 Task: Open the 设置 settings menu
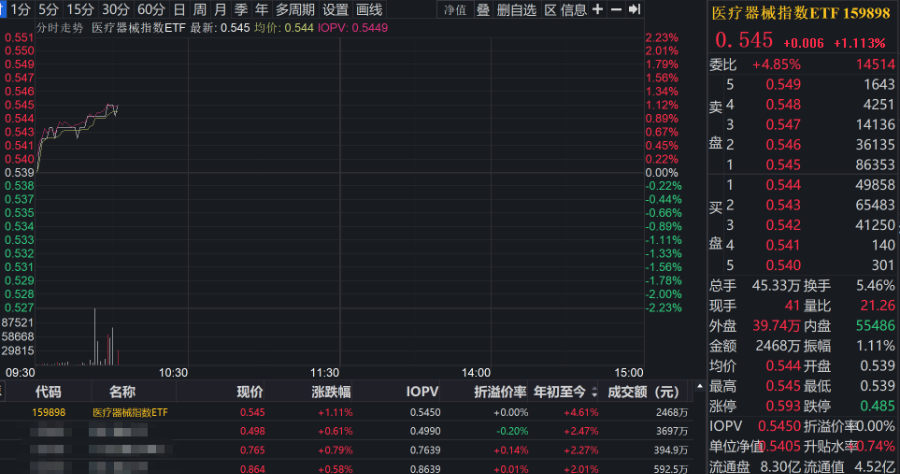click(x=336, y=10)
